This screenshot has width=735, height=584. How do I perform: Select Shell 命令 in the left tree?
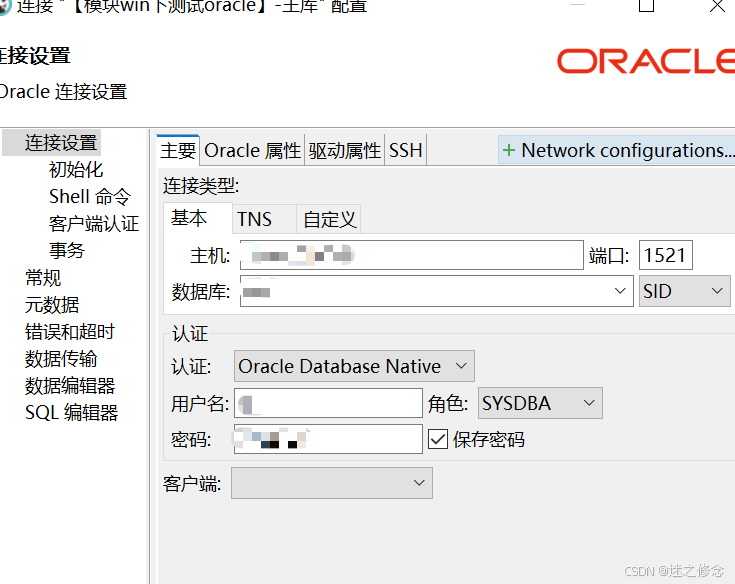click(x=90, y=196)
